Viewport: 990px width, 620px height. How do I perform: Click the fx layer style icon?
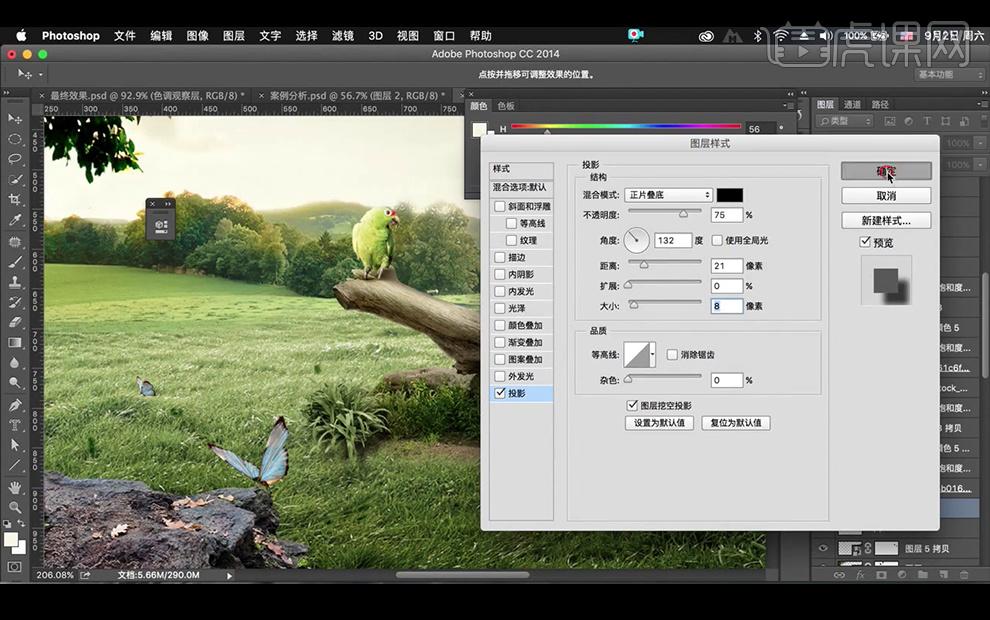tap(860, 575)
